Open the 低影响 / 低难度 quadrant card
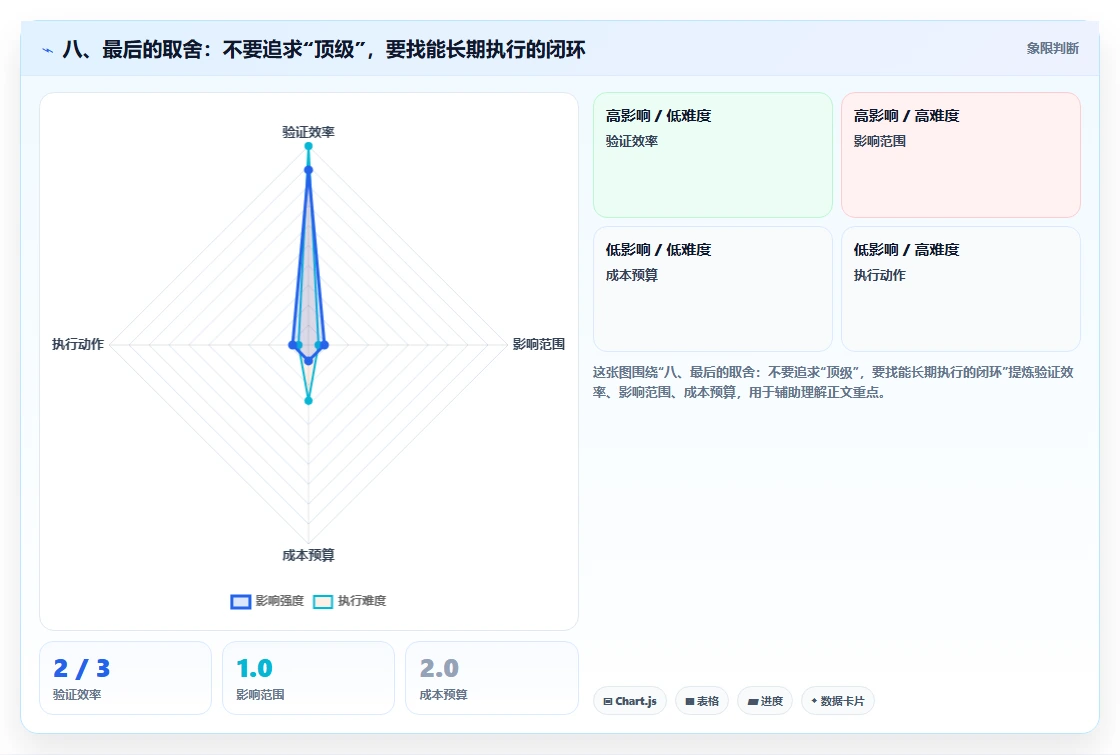 (x=713, y=289)
